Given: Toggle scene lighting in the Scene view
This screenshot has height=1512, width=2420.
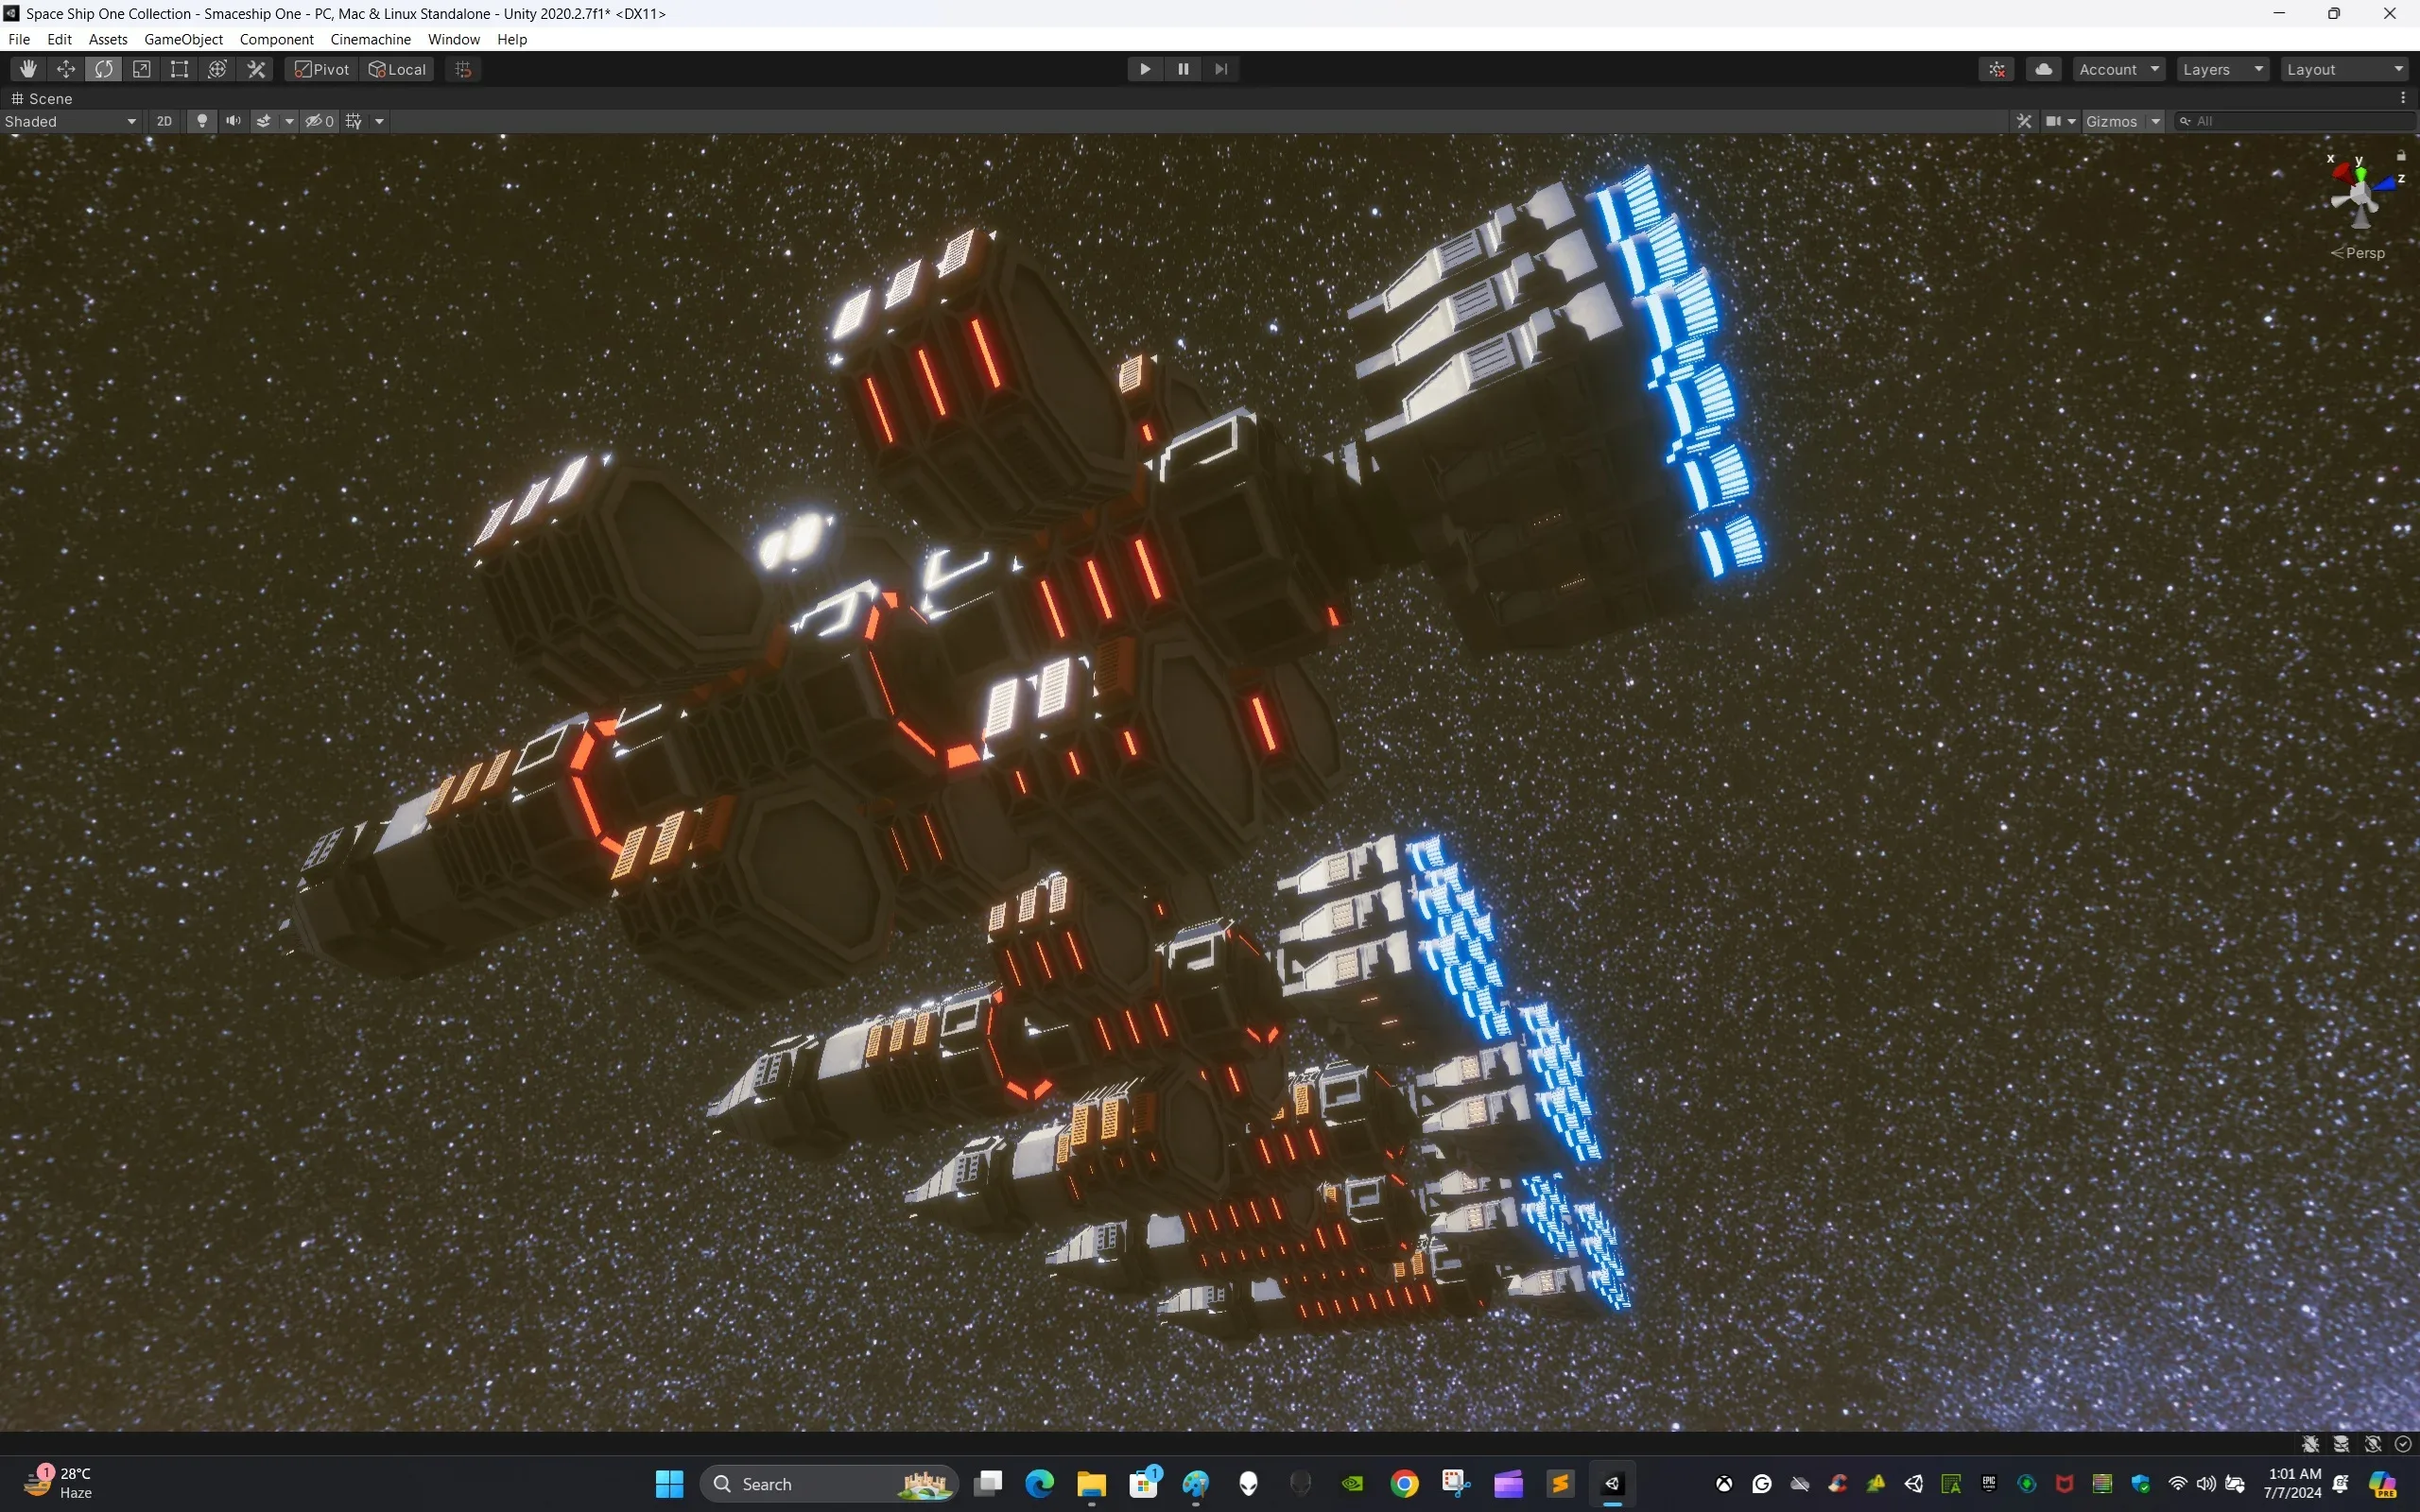Looking at the screenshot, I should 202,120.
